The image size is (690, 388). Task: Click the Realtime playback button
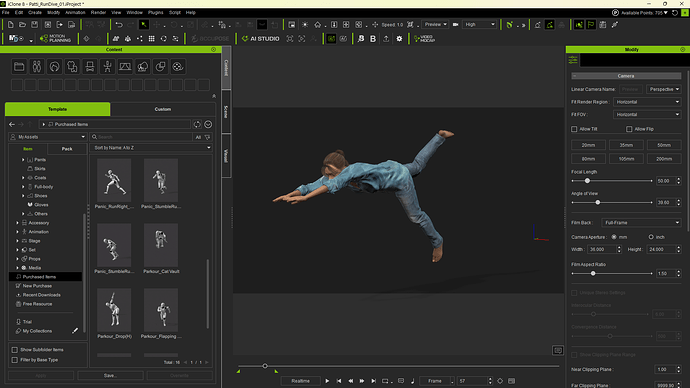[x=300, y=381]
